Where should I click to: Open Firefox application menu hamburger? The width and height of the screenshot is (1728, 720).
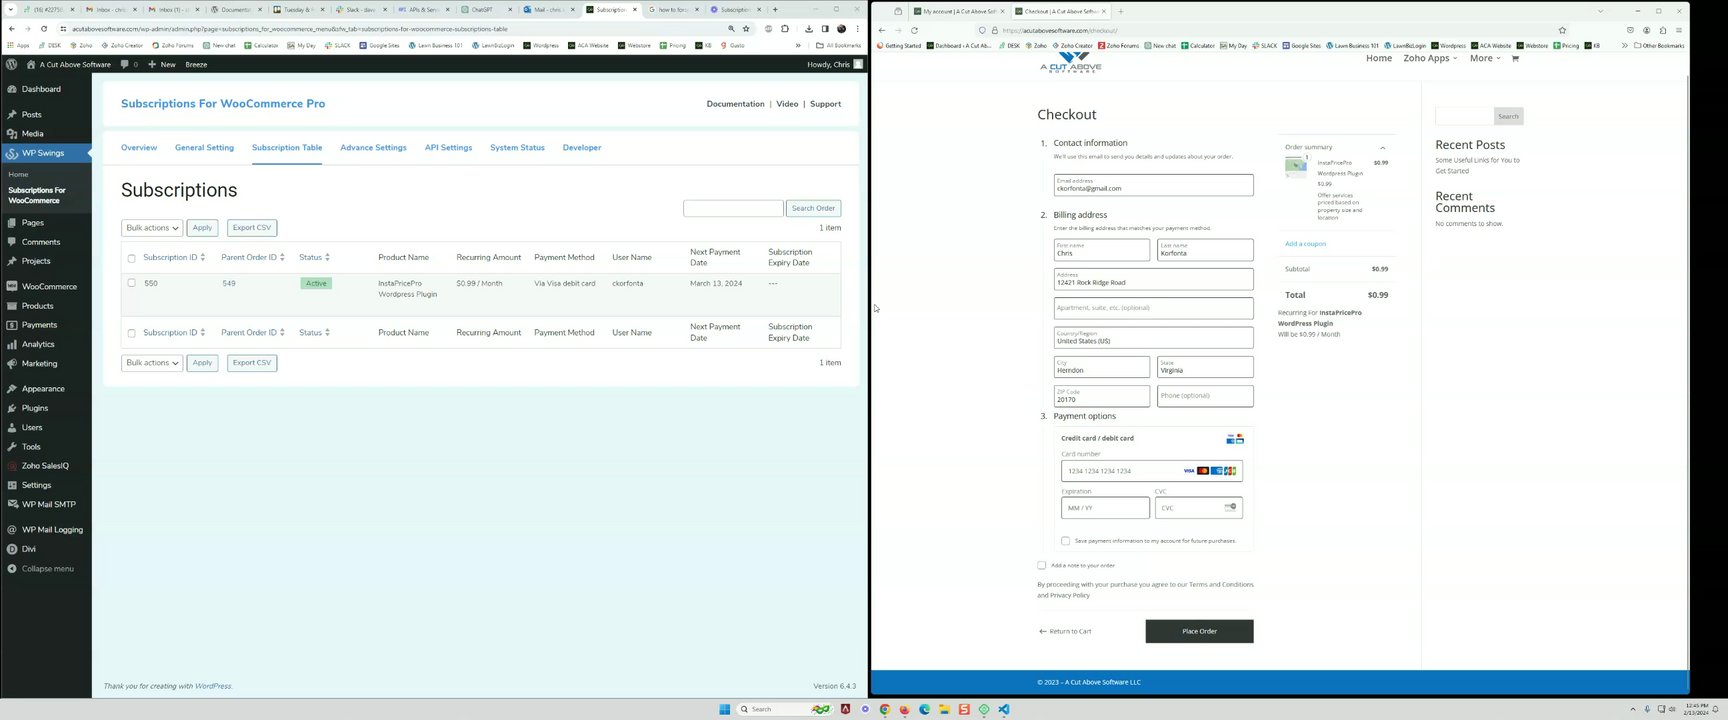pos(1678,30)
